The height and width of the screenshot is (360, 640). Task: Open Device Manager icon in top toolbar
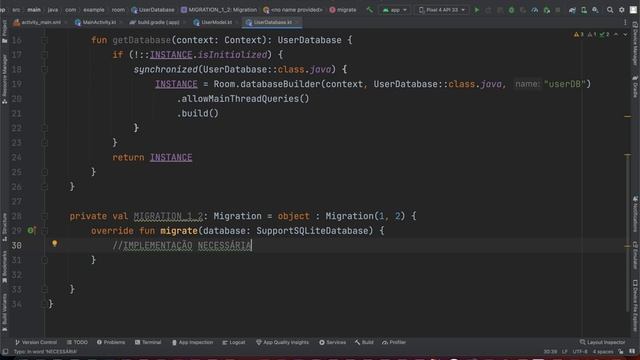[x=584, y=10]
